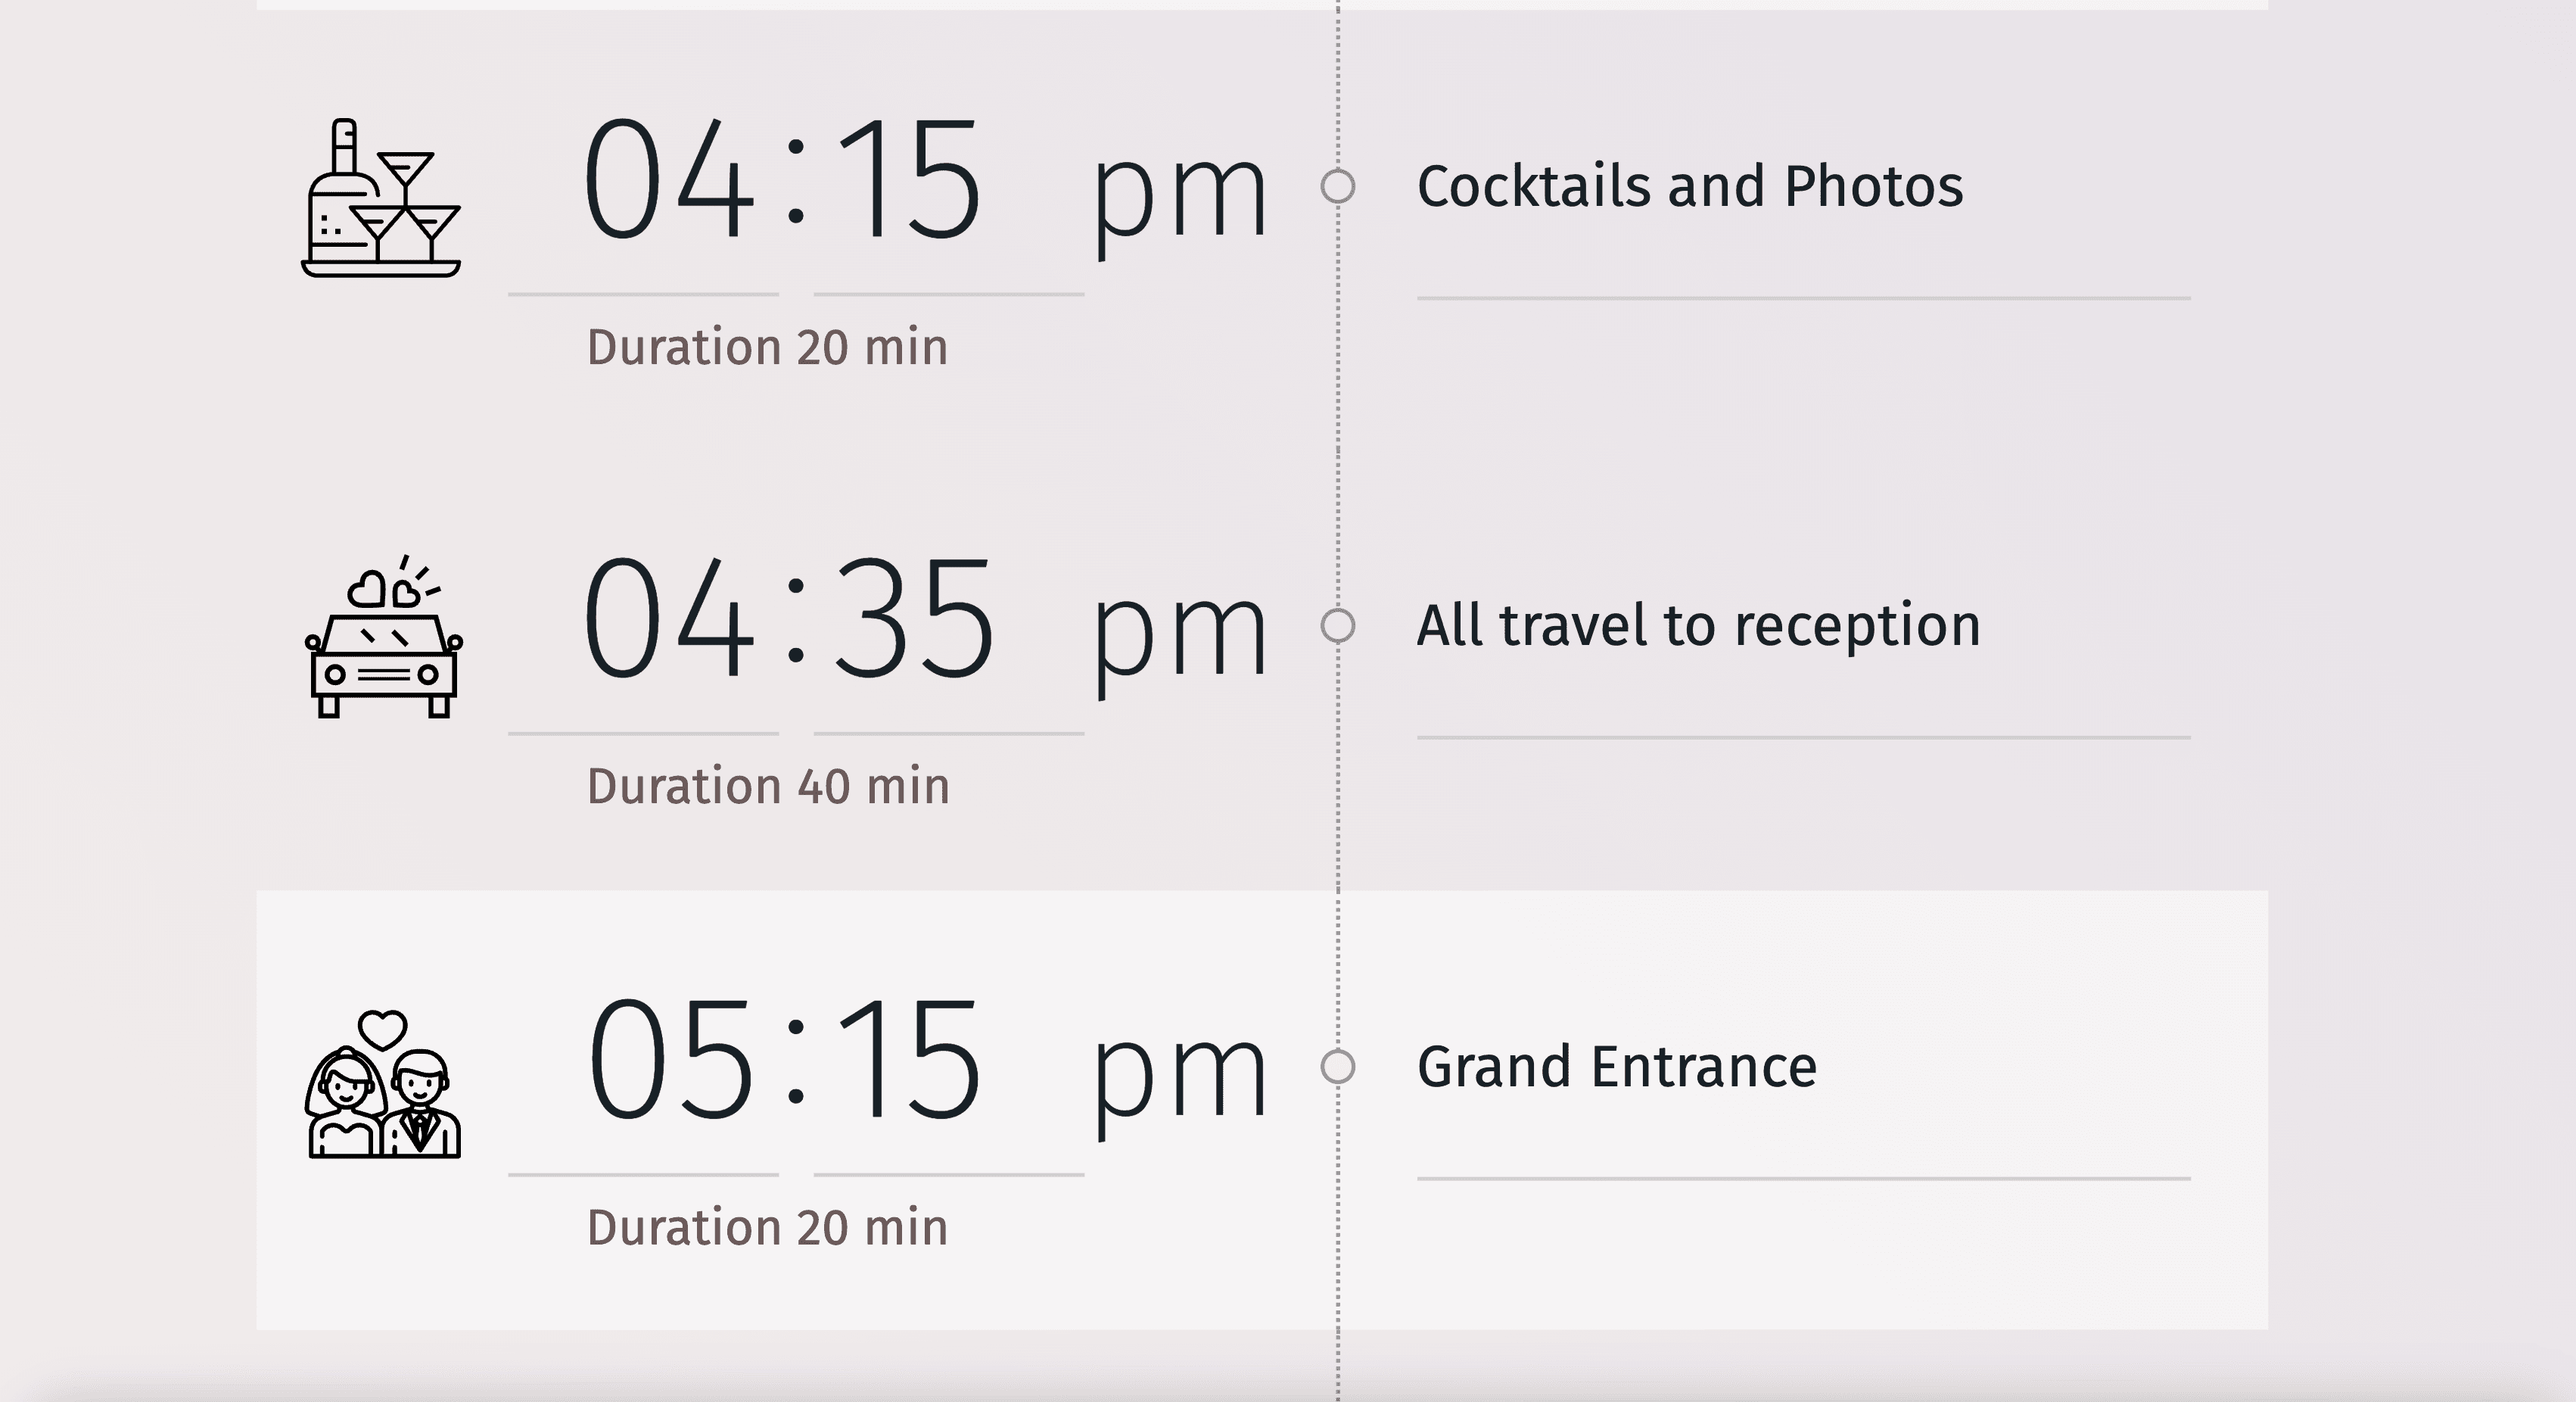Click the Duration 40 min label

click(768, 787)
